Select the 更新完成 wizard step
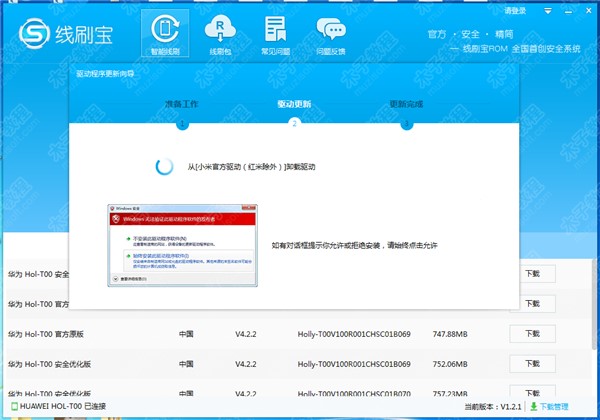The image size is (600, 420). tap(406, 103)
